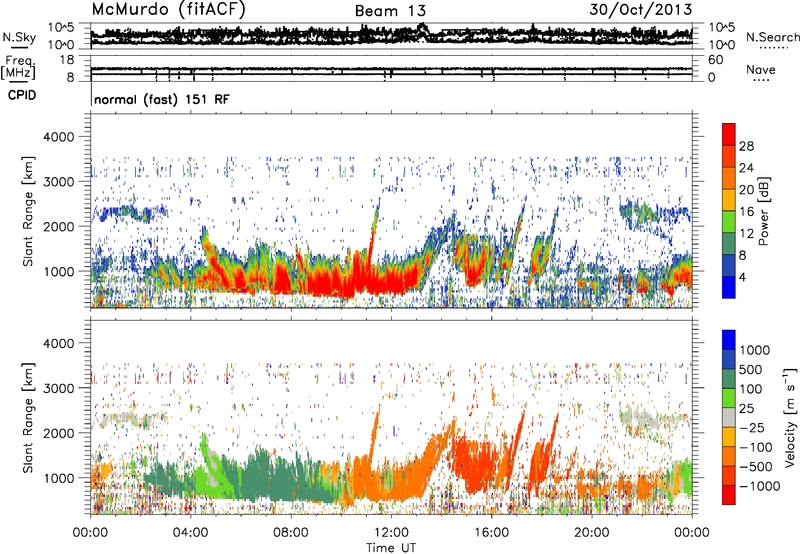The width and height of the screenshot is (800, 554).
Task: Click the Nave label
Action: tap(760, 69)
